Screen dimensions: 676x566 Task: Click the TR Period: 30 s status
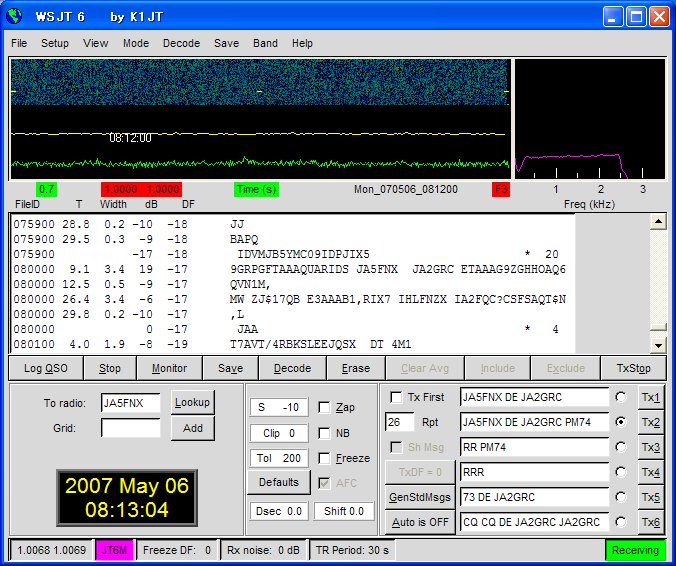(x=352, y=550)
